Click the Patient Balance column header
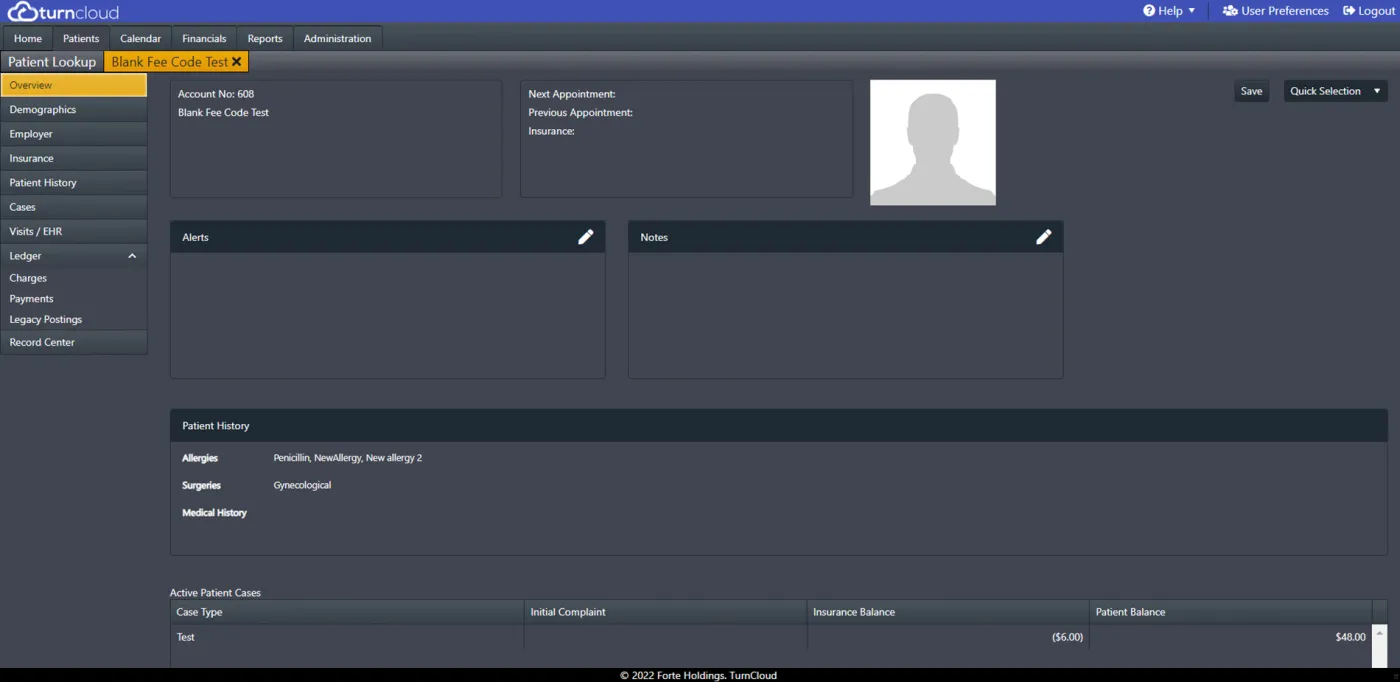Viewport: 1400px width, 682px height. [x=1231, y=612]
